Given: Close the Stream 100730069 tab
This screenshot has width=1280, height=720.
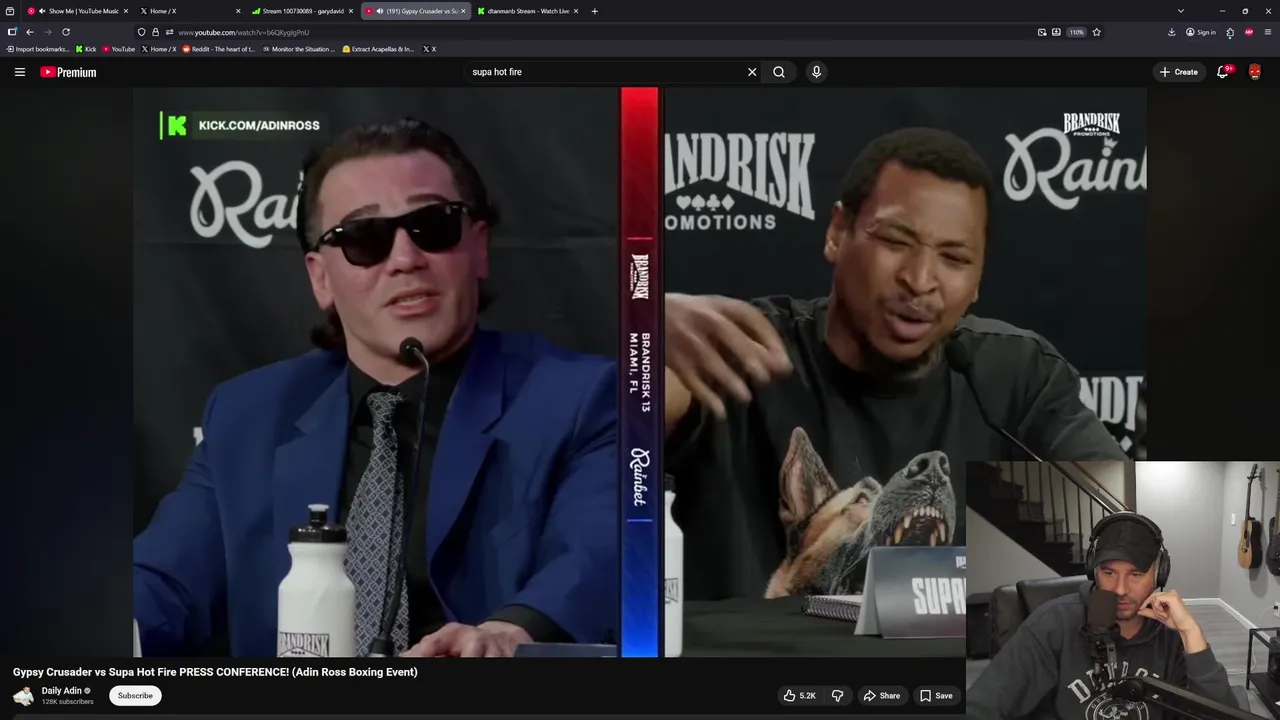Looking at the screenshot, I should click(351, 11).
